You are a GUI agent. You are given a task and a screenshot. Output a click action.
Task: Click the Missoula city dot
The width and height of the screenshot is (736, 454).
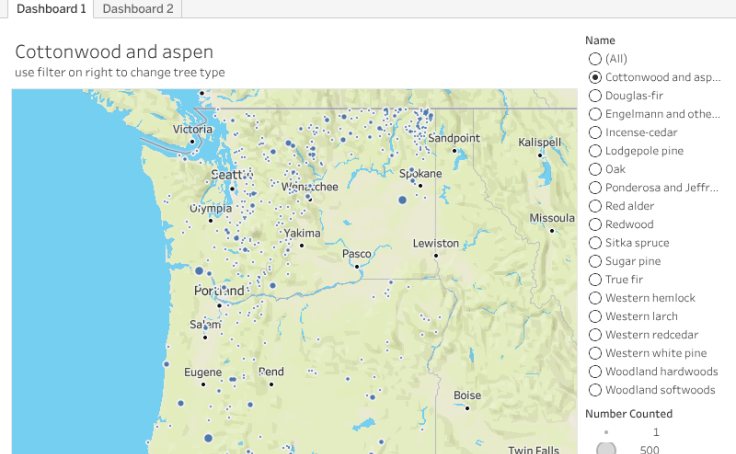(552, 231)
